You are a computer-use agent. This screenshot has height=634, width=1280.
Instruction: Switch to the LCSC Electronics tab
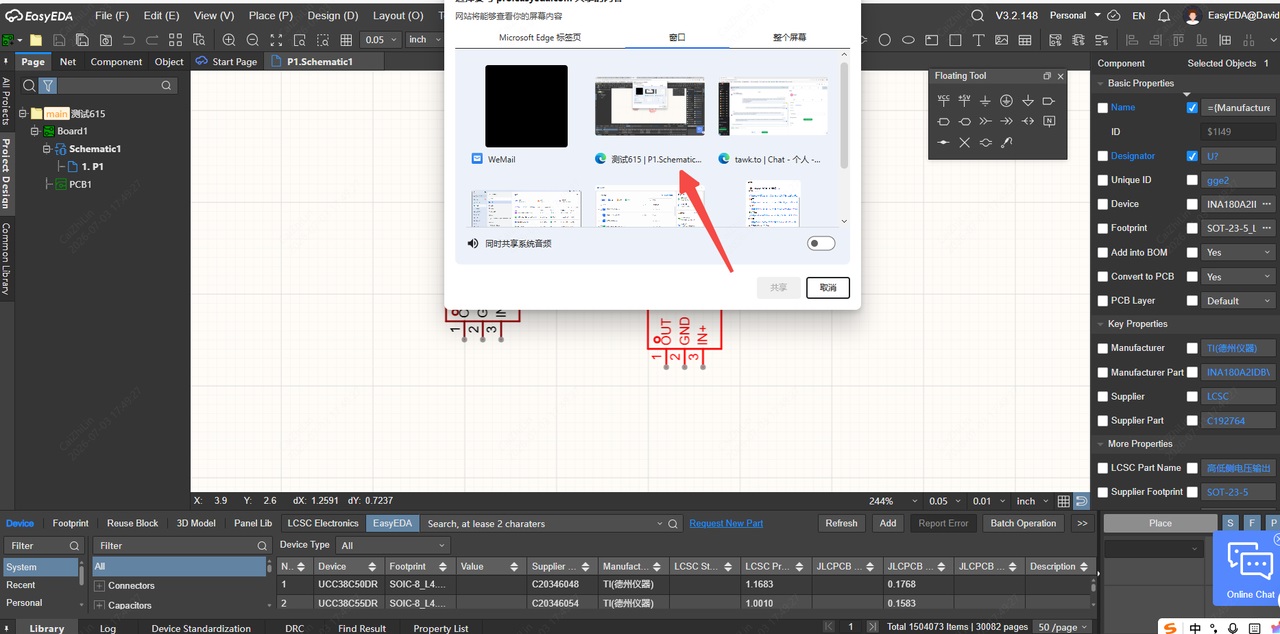coord(322,523)
